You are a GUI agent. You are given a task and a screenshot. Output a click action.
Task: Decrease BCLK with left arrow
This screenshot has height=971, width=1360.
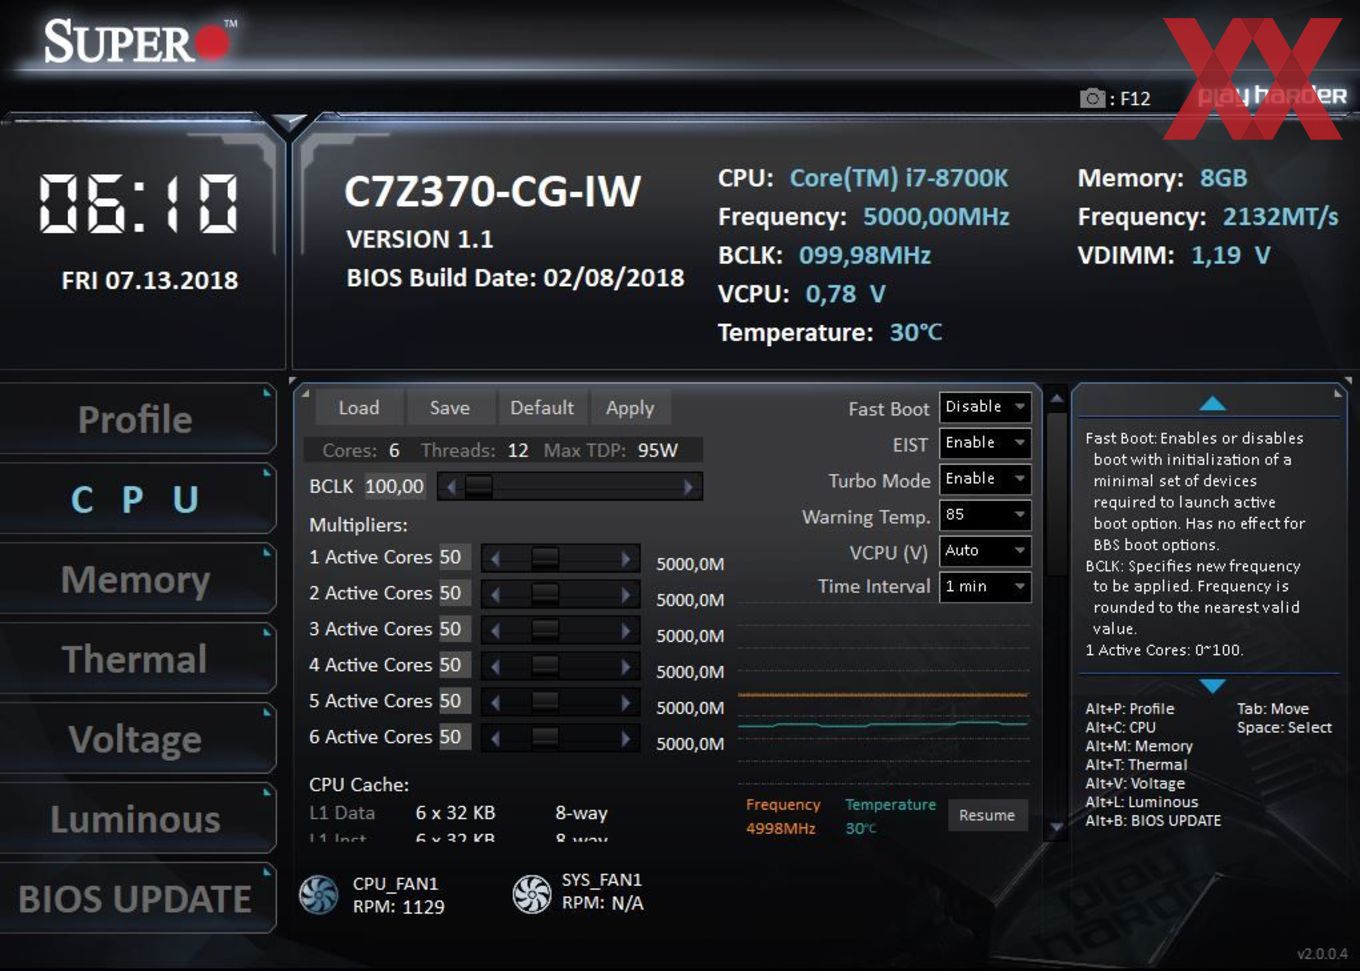pos(451,487)
